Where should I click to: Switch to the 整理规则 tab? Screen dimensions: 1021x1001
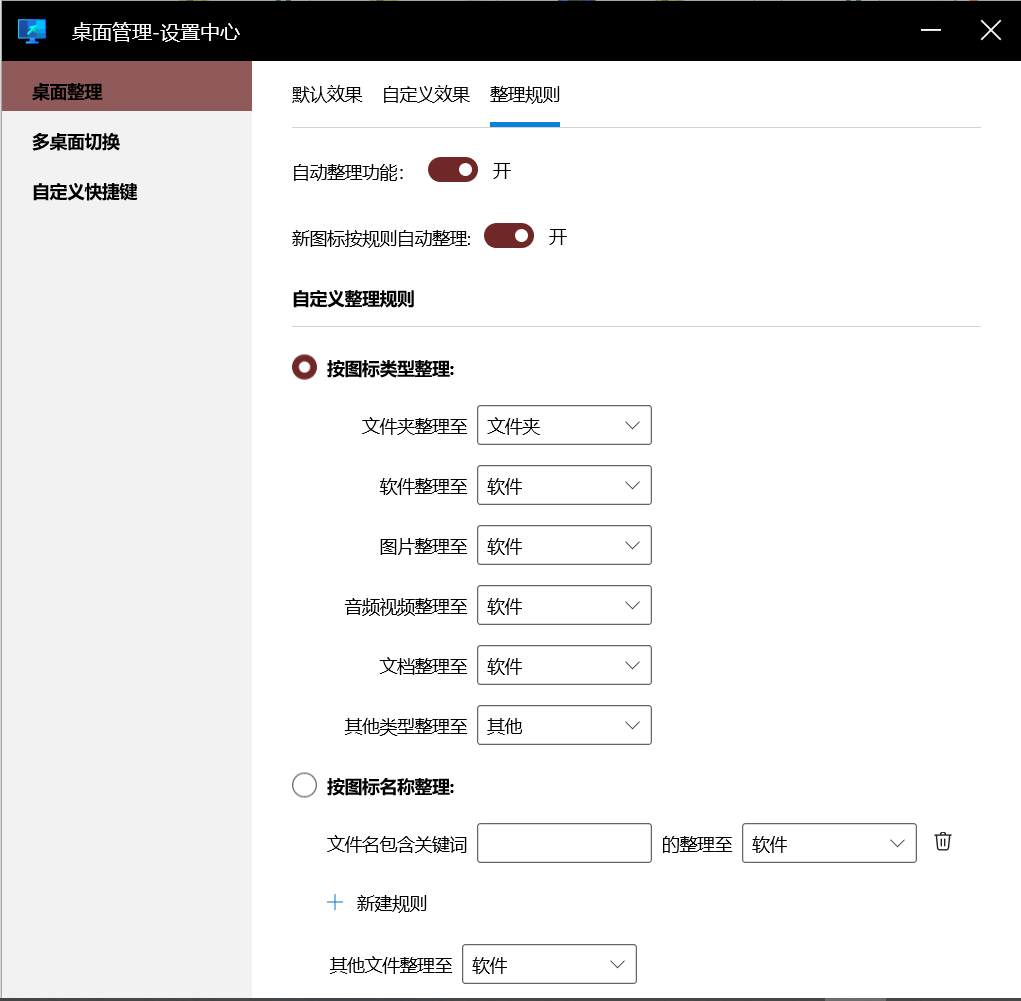coord(524,94)
